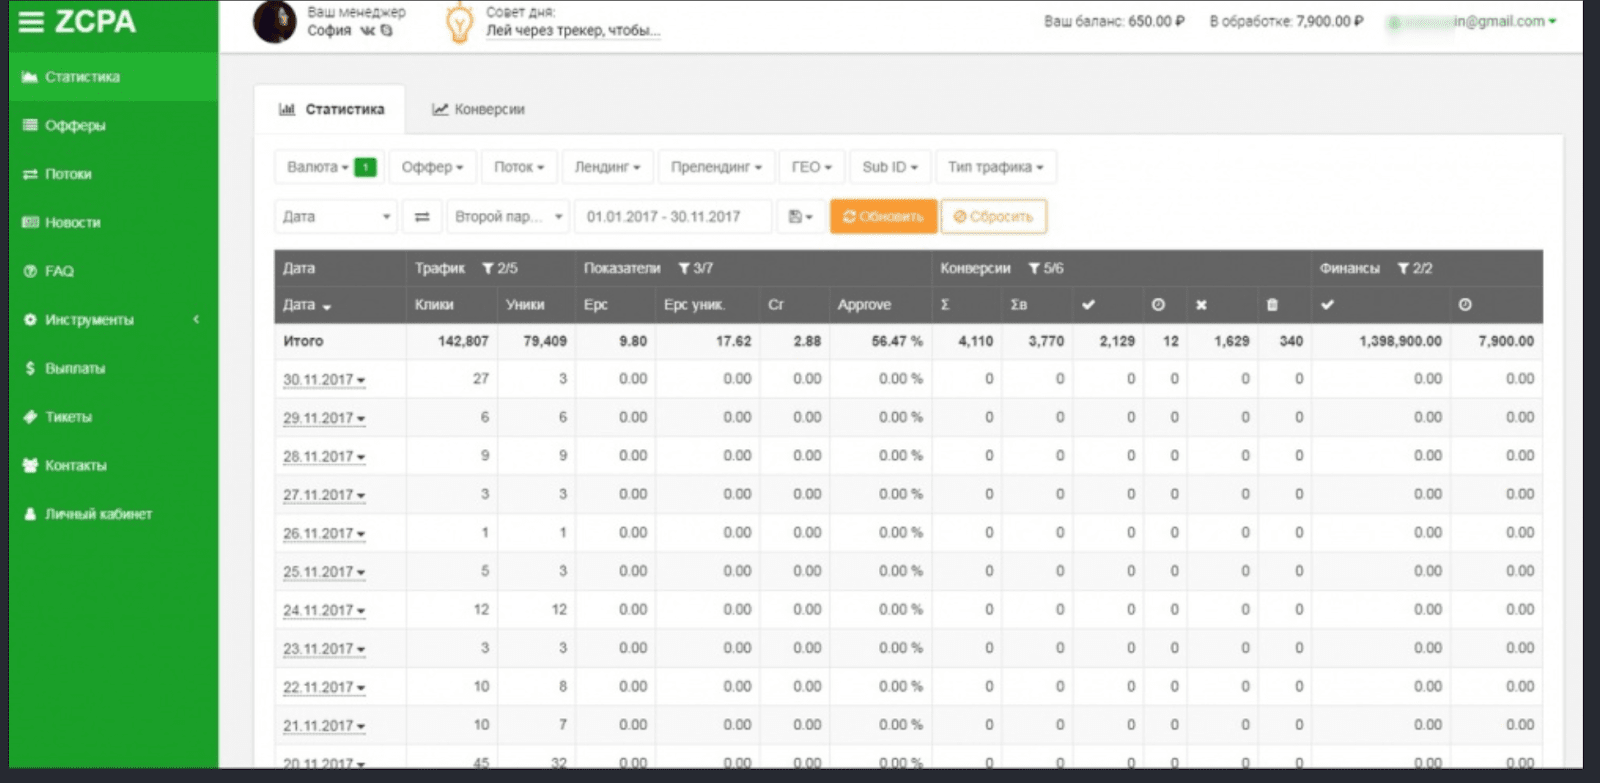
Task: Click the Конверсии column filter funnel icon
Action: (x=1034, y=269)
